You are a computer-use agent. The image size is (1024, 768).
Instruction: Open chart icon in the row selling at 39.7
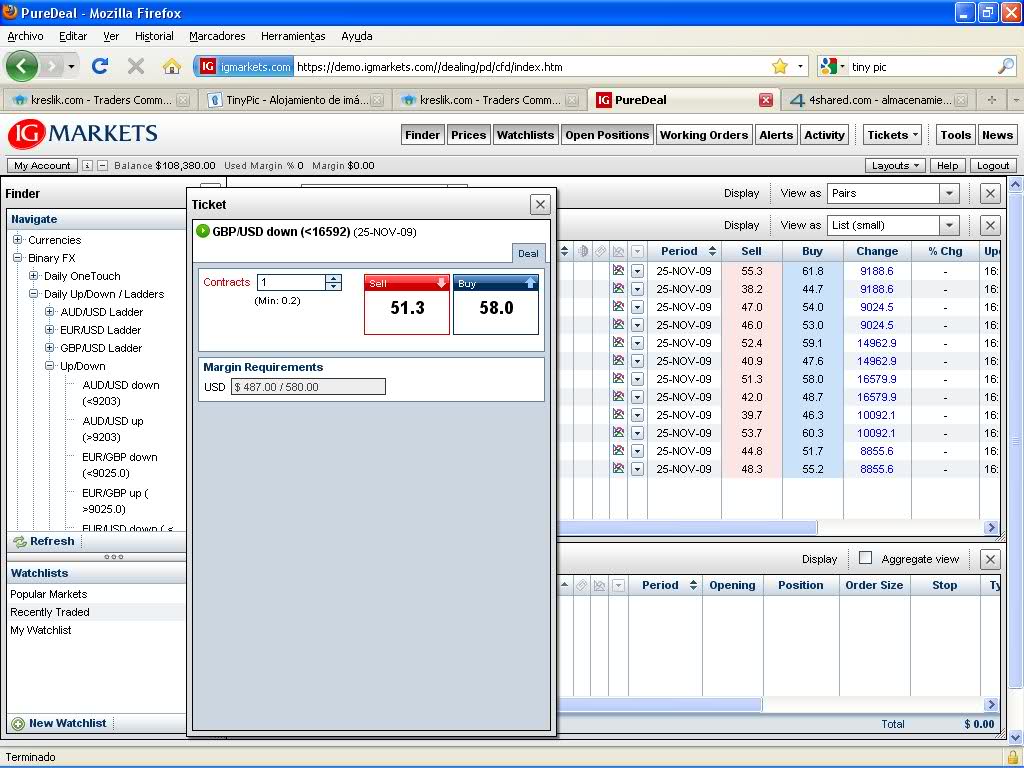tap(618, 414)
